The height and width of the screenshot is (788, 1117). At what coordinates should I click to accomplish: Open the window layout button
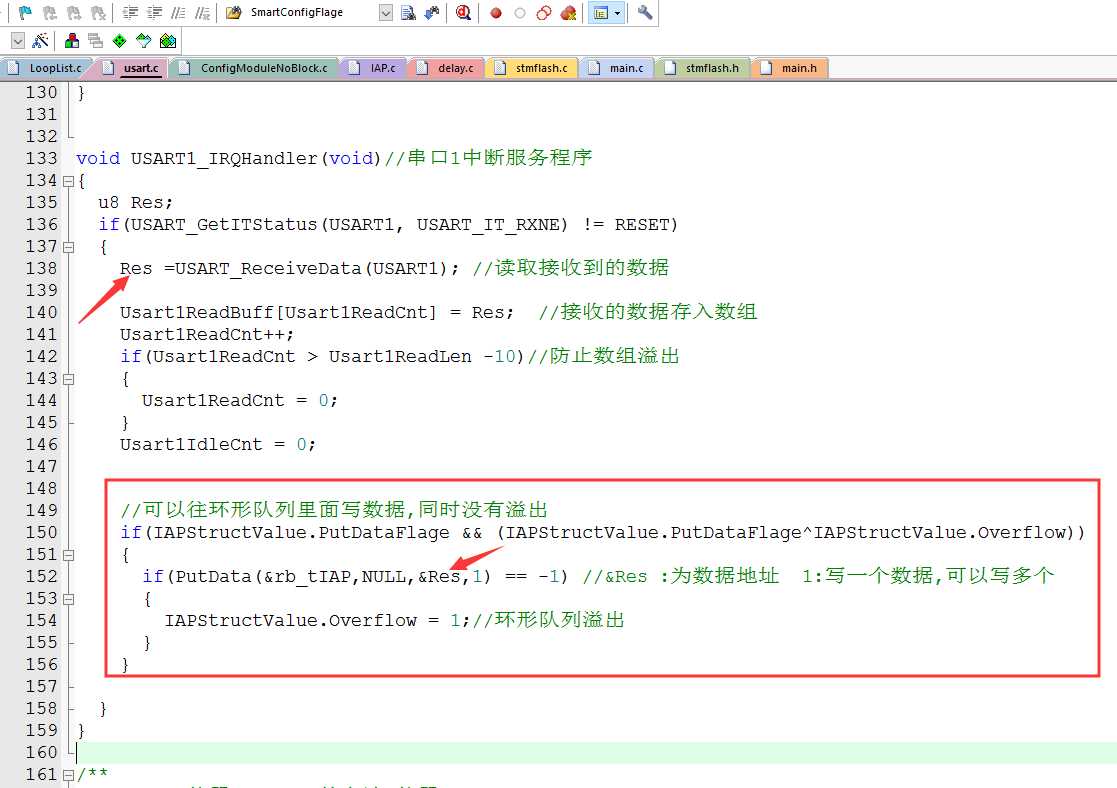point(601,12)
